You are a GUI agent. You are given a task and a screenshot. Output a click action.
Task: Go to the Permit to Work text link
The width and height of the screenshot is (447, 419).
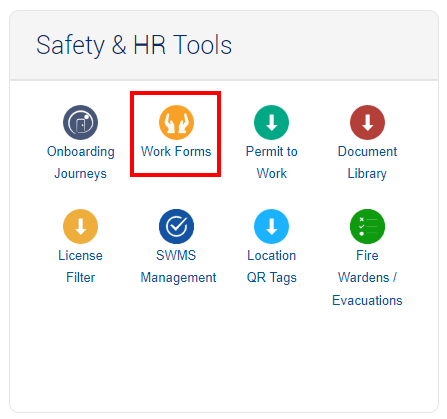click(x=272, y=162)
